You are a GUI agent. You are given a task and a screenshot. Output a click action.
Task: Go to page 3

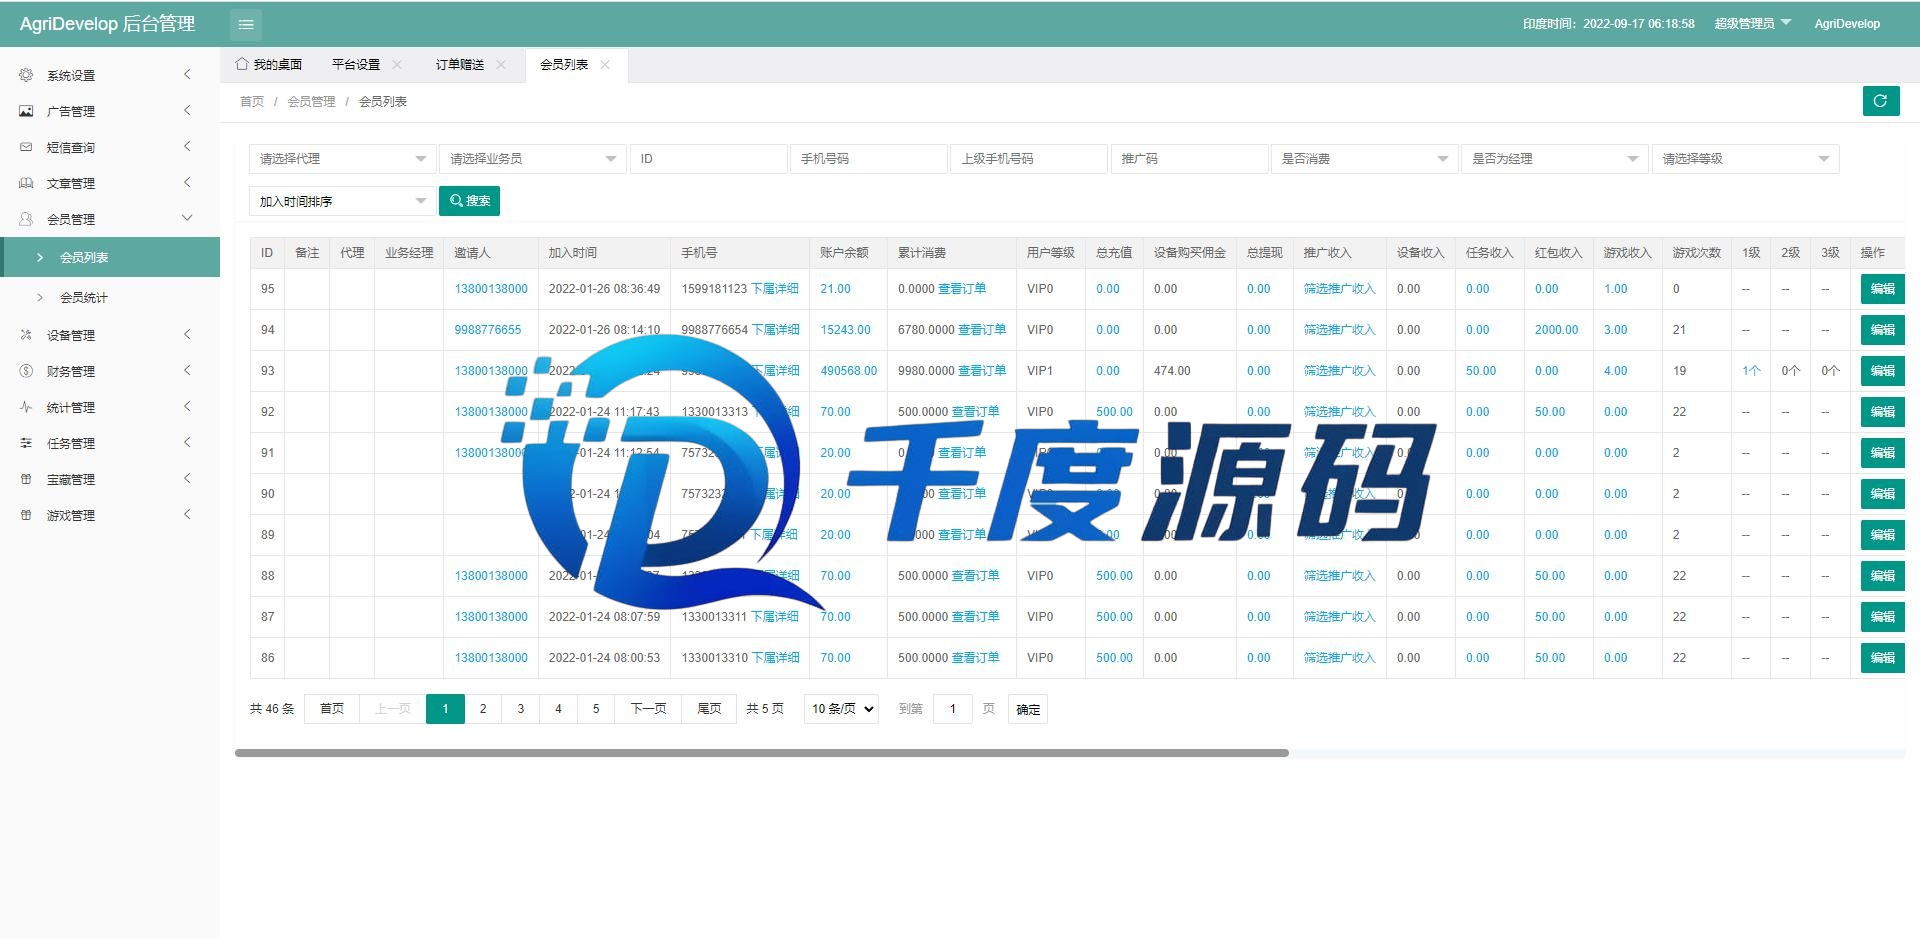point(521,709)
